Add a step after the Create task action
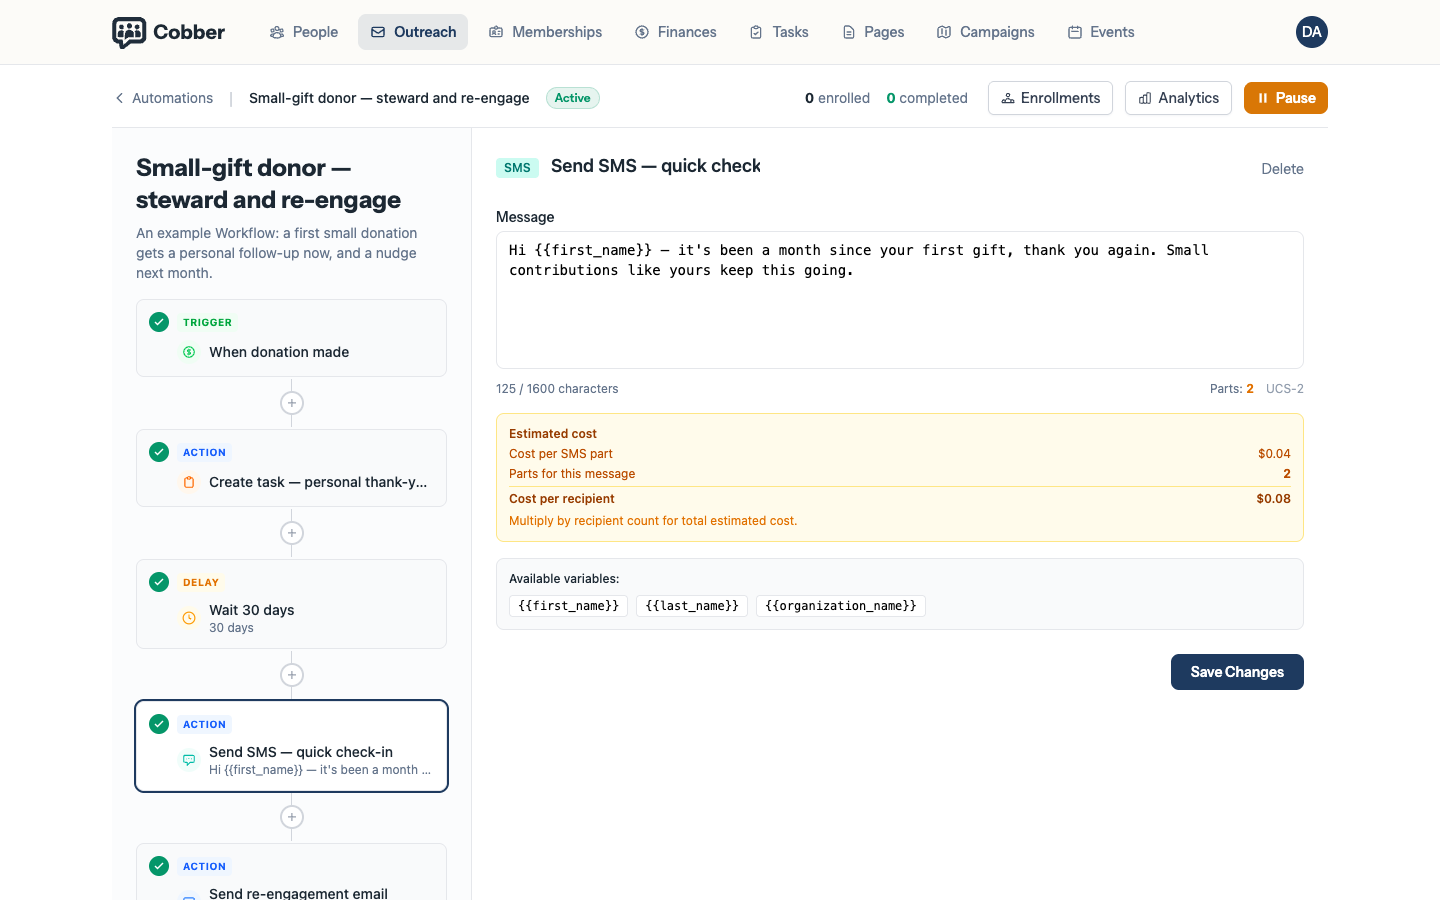The width and height of the screenshot is (1440, 900). (292, 533)
